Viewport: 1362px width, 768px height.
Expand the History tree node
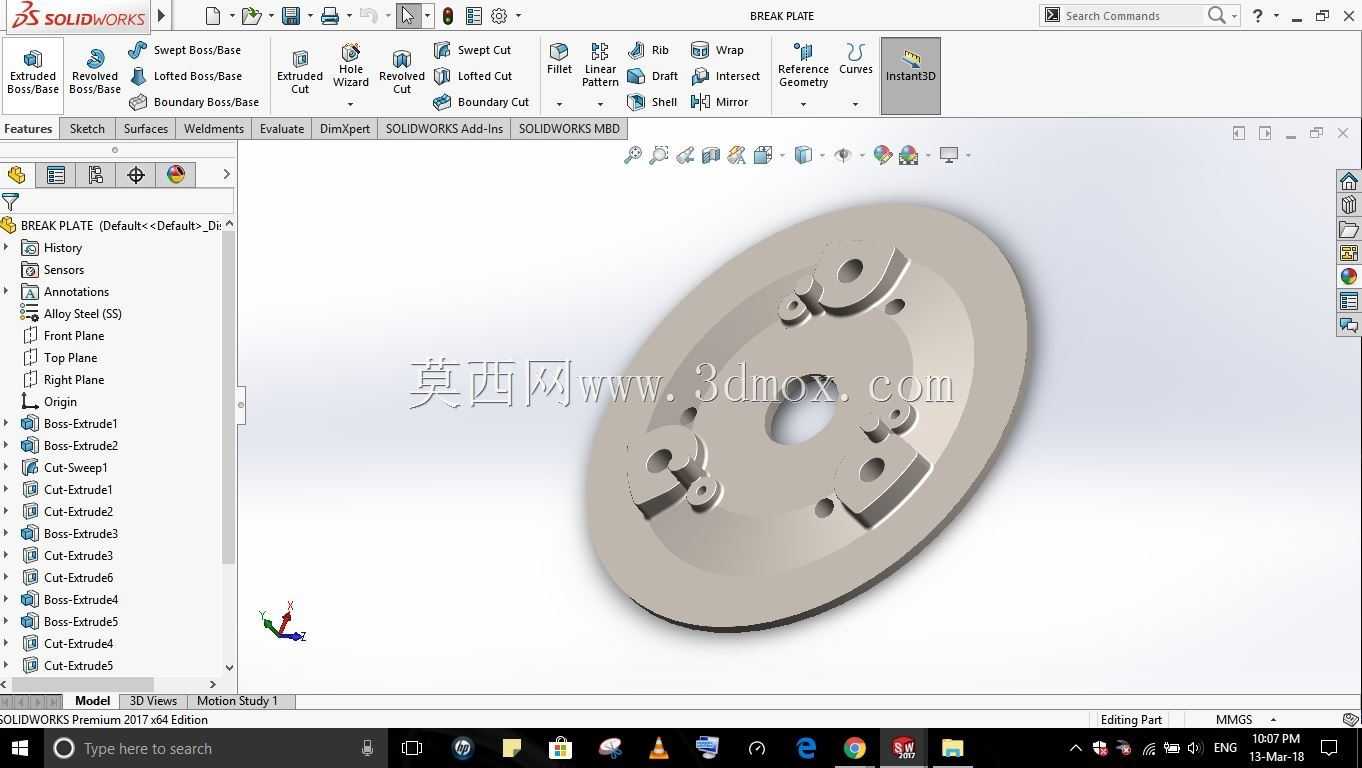tap(7, 248)
